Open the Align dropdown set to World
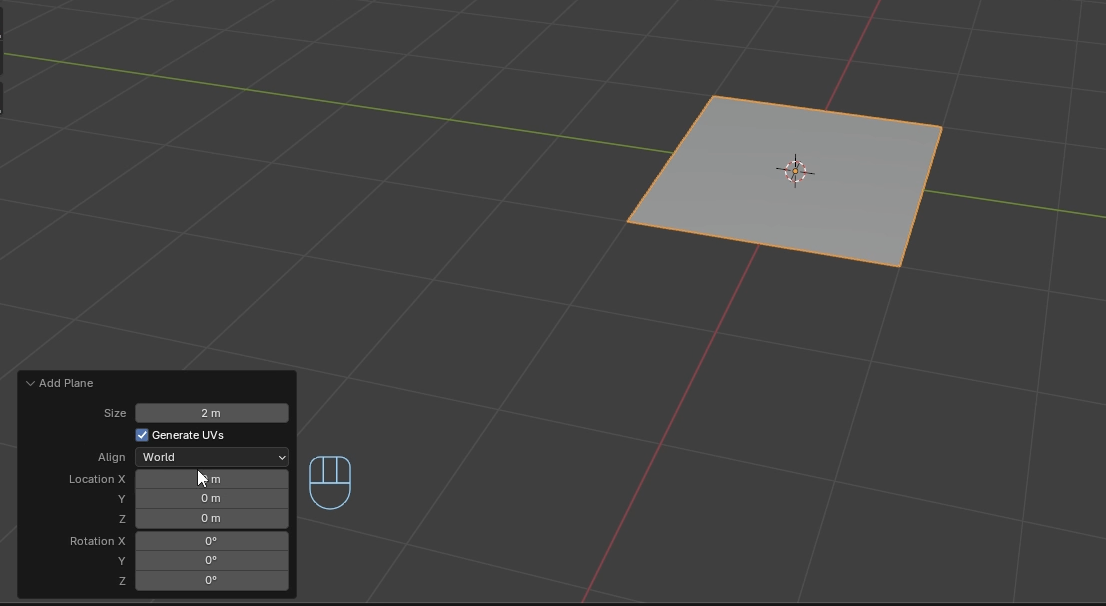The width and height of the screenshot is (1106, 606). pyautogui.click(x=212, y=457)
